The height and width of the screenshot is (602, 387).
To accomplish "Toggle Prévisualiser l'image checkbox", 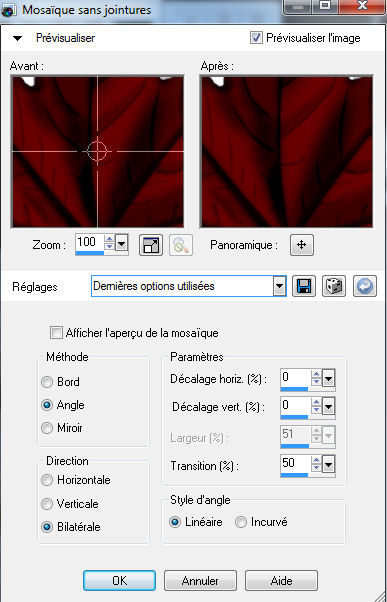I will [x=256, y=38].
